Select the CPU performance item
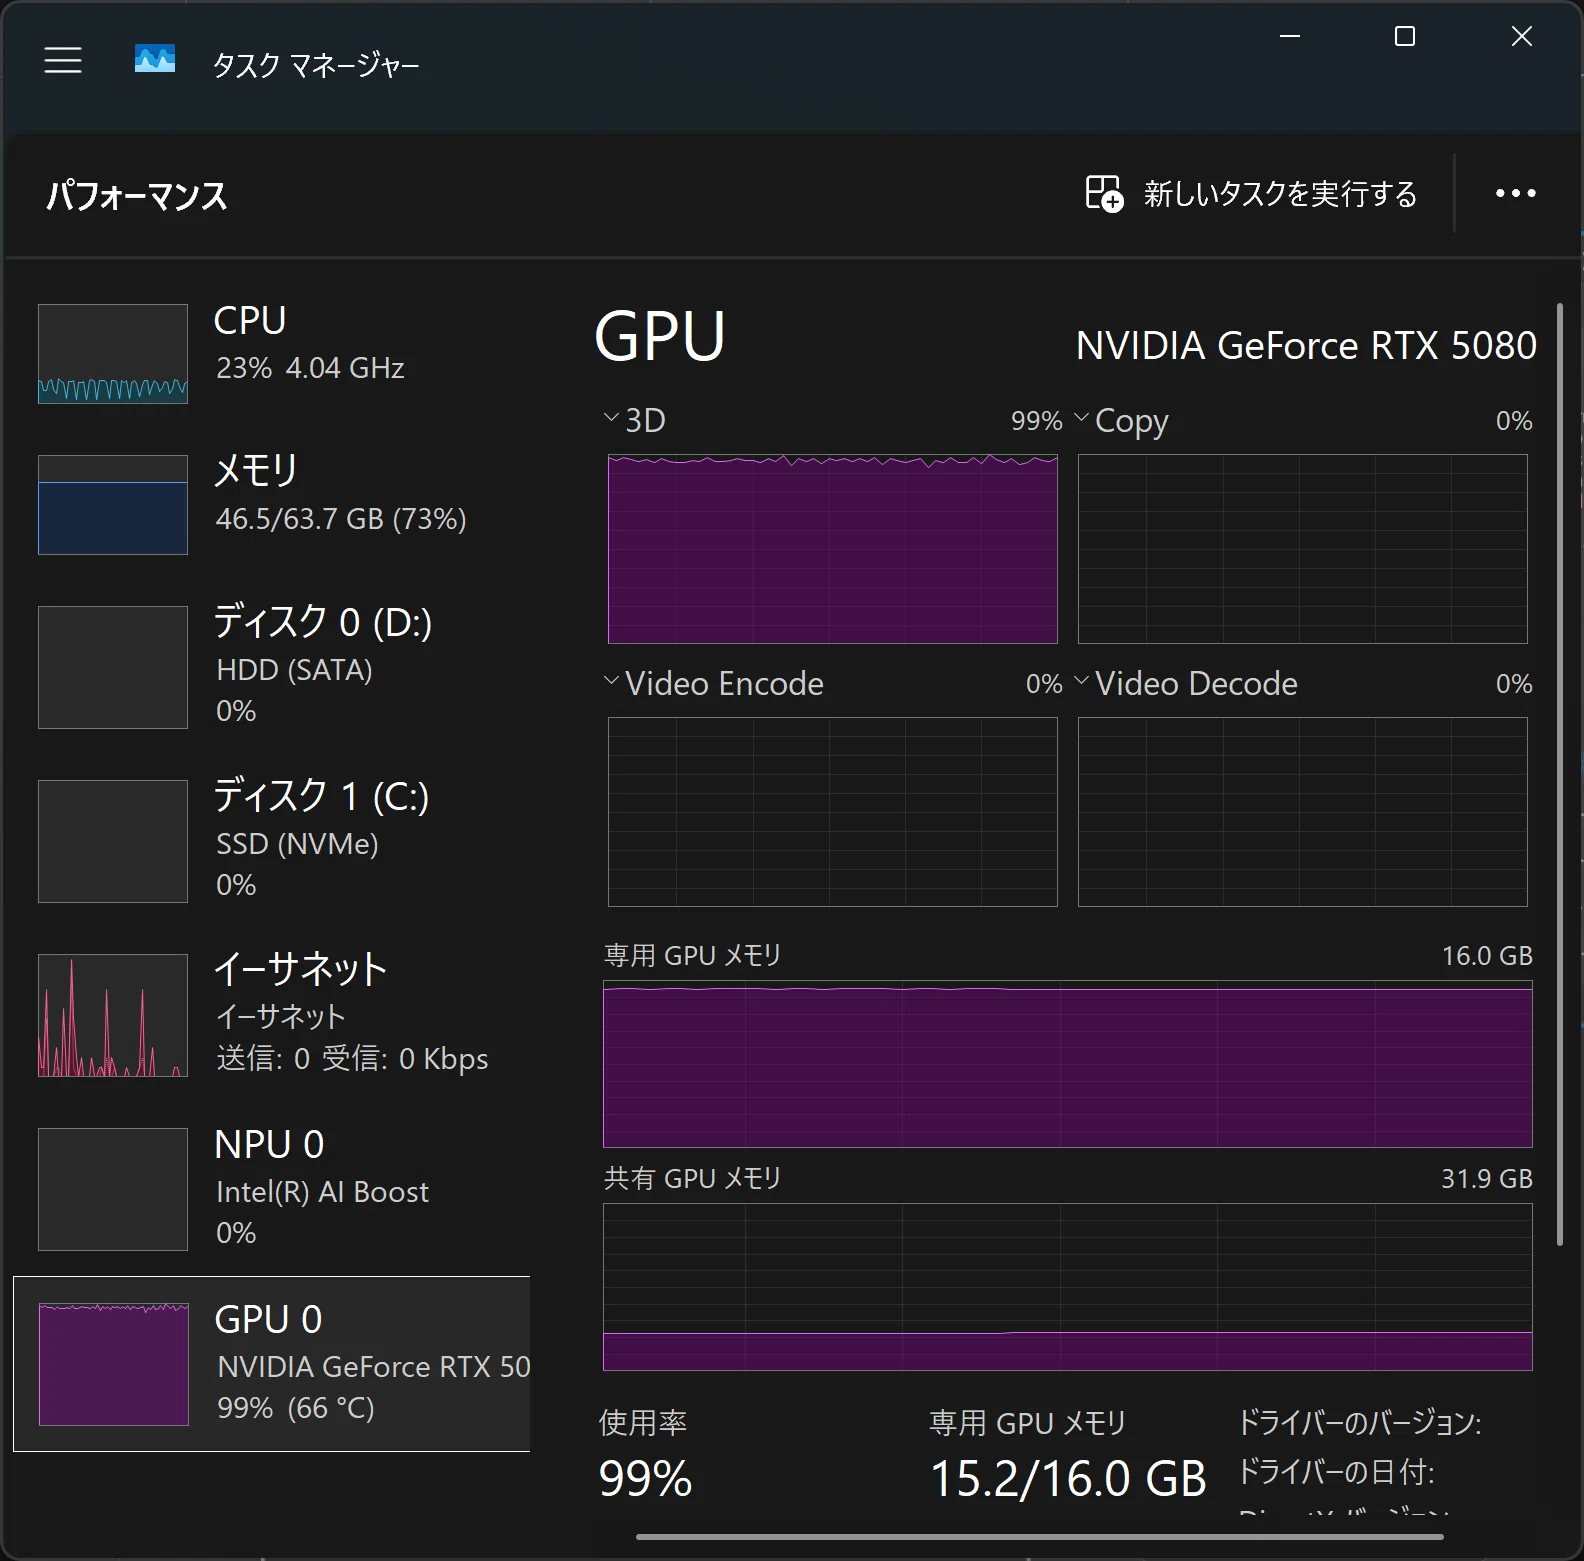Image resolution: width=1584 pixels, height=1561 pixels. (x=272, y=354)
